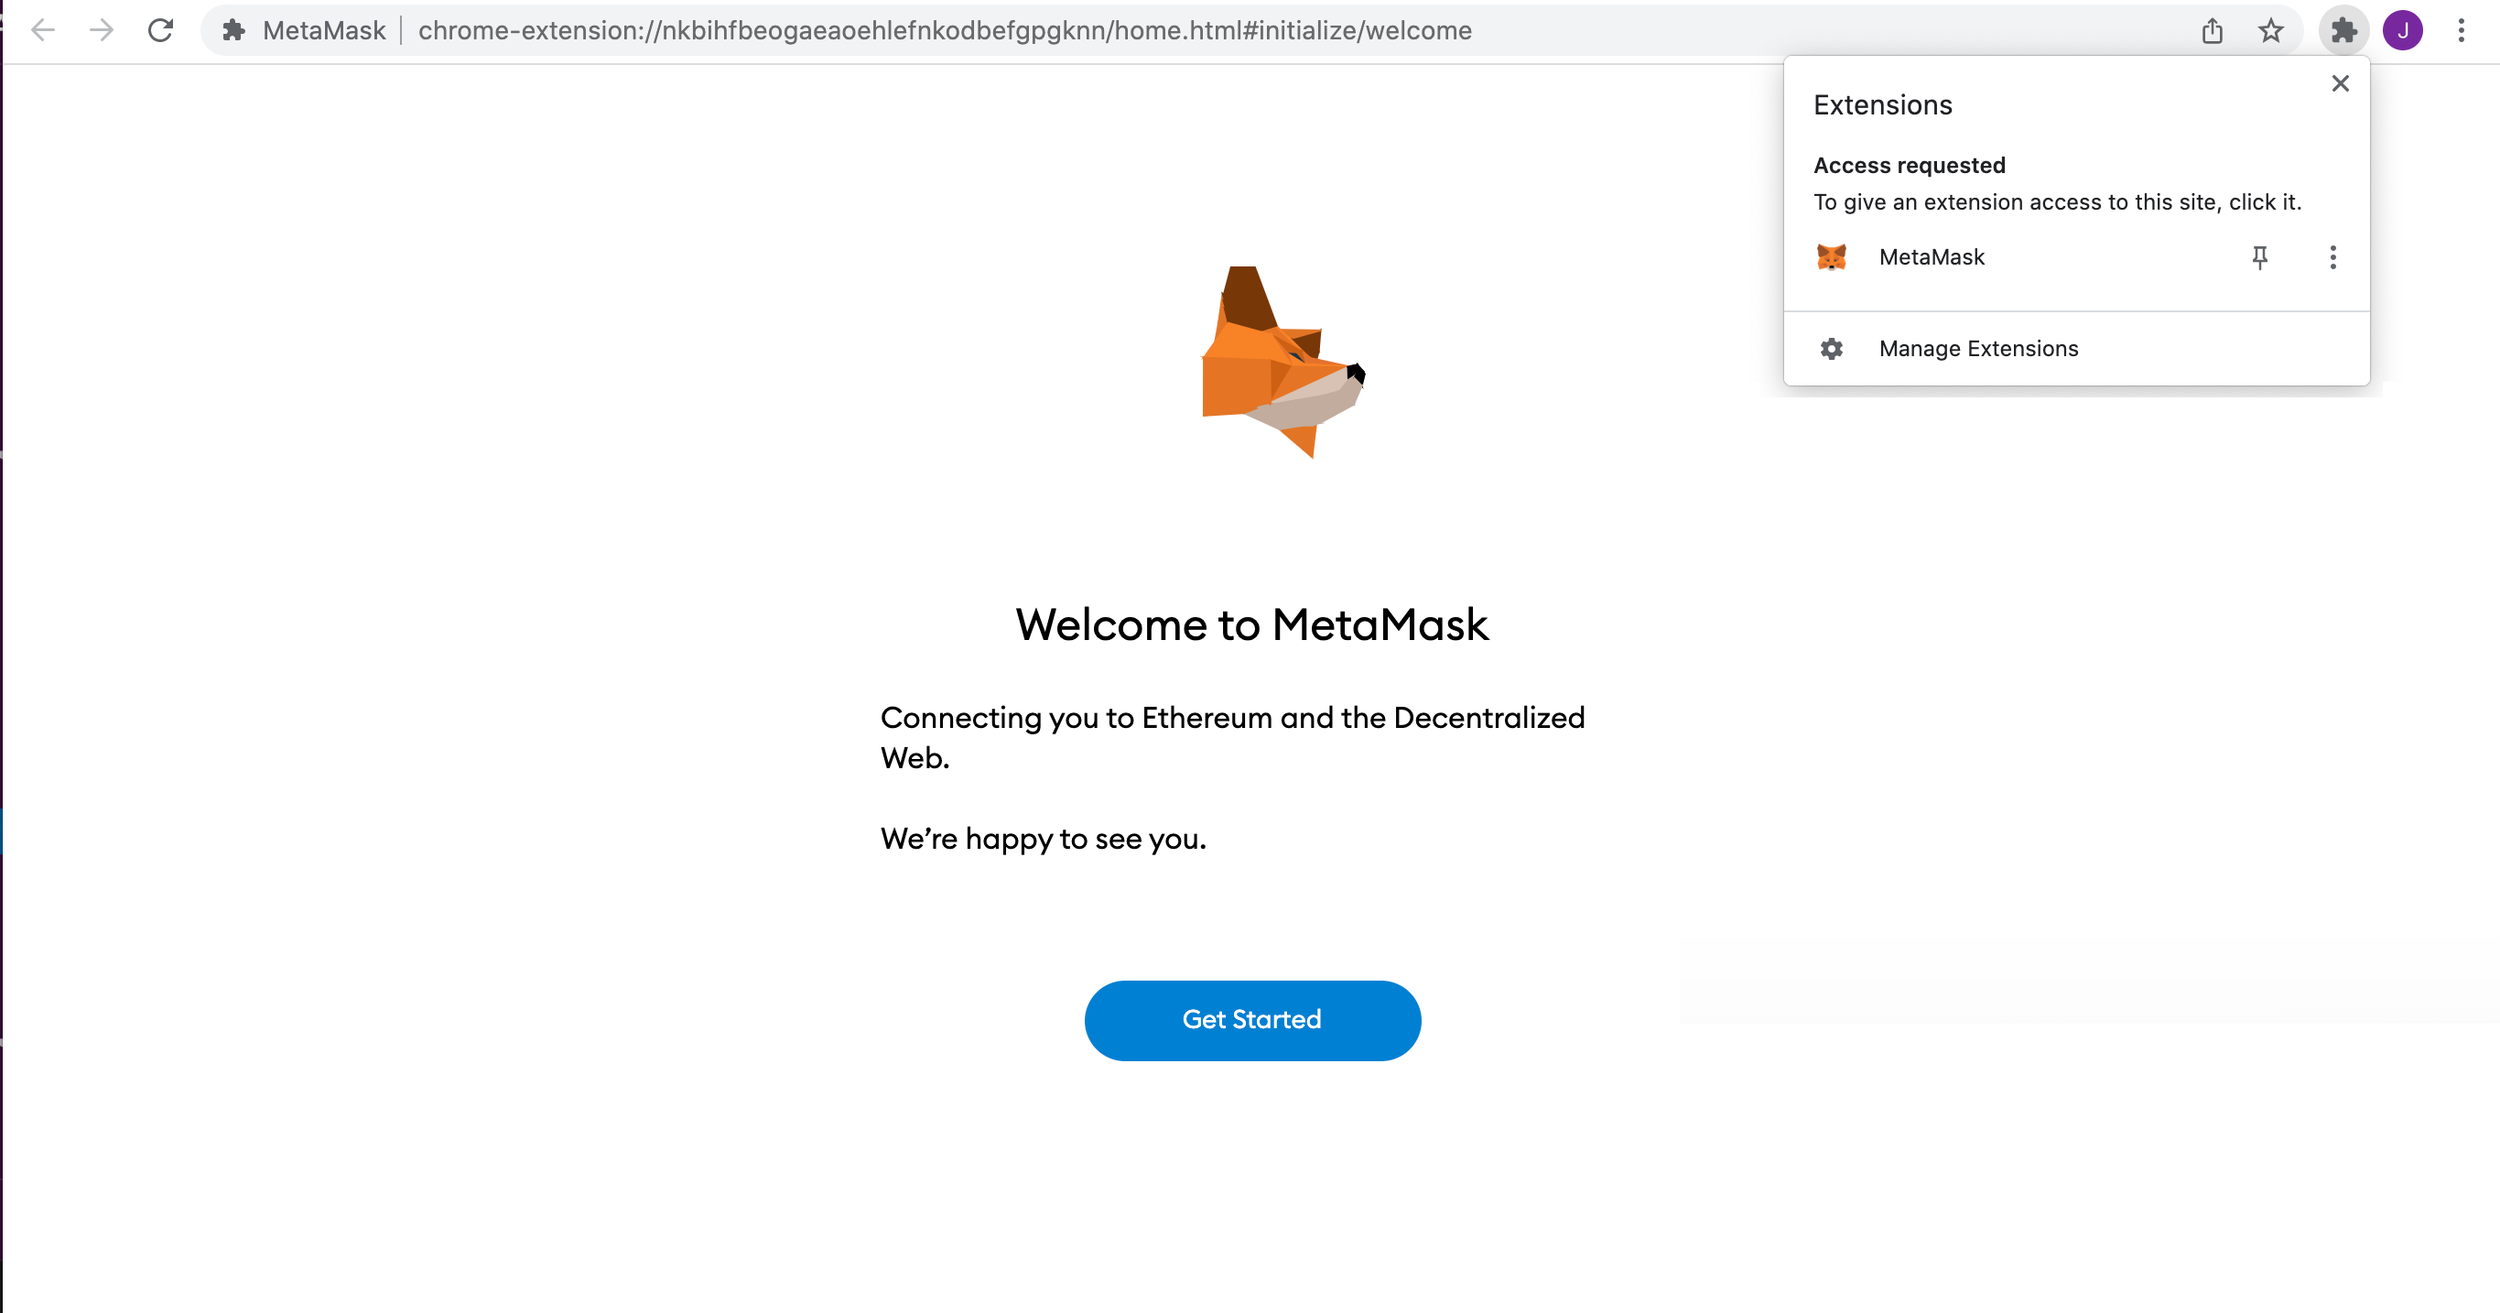Open the three-dot menu next to MetaMask
Viewport: 2500px width, 1313px height.
2333,257
